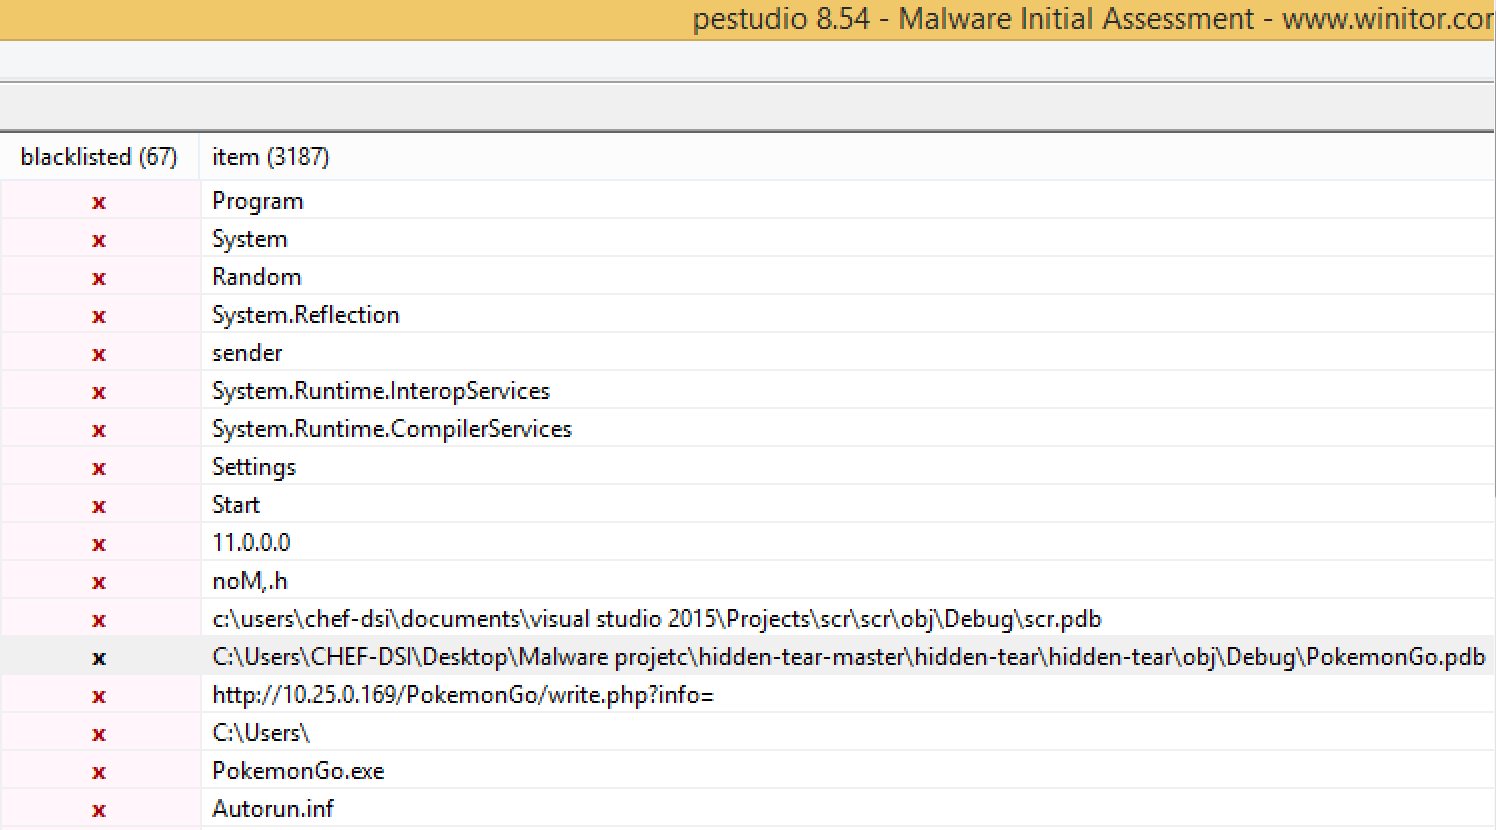The image size is (1496, 830).
Task: Select the scr.pdb debug path row
Action: point(656,619)
